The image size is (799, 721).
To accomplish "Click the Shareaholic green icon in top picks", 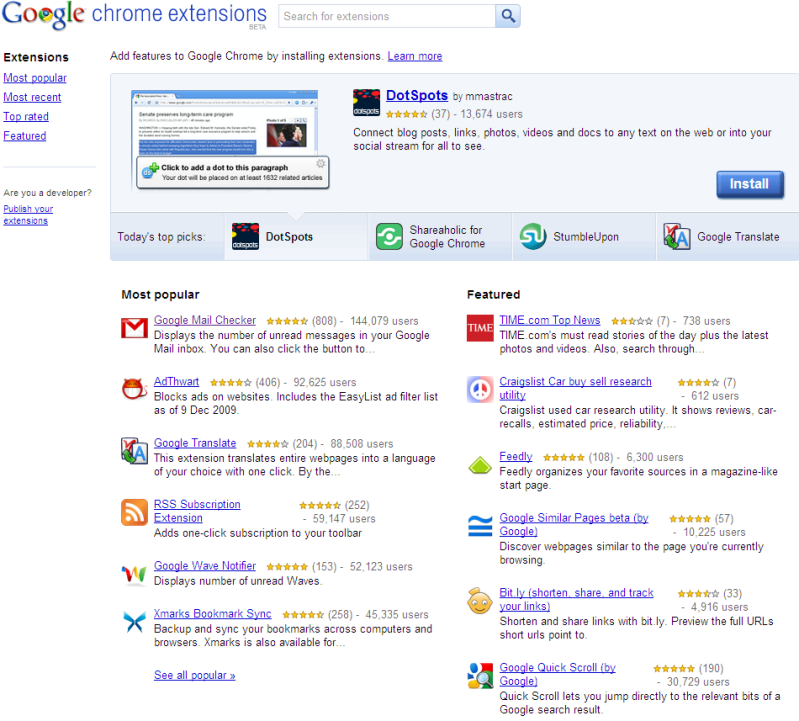I will click(x=389, y=236).
